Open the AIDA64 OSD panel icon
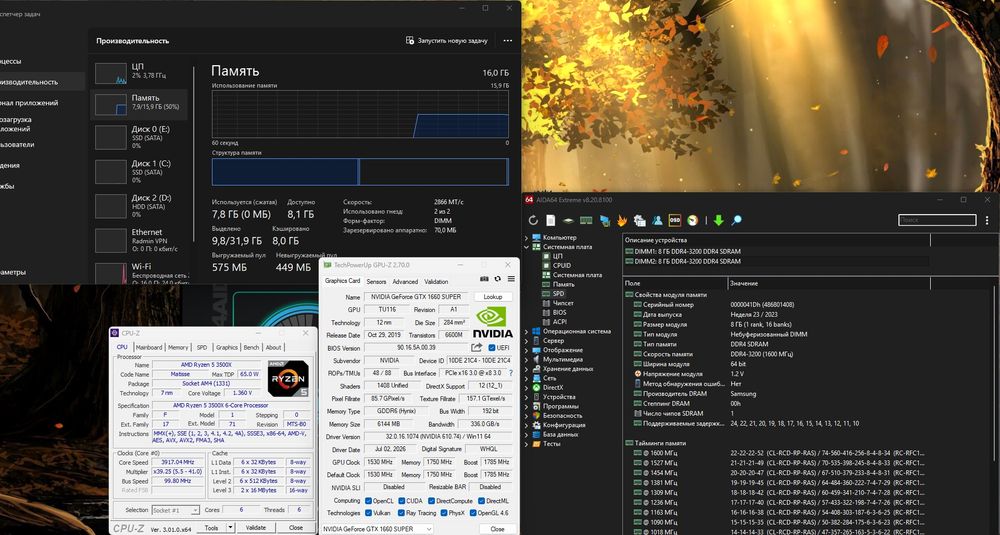1000x535 pixels. pyautogui.click(x=675, y=221)
